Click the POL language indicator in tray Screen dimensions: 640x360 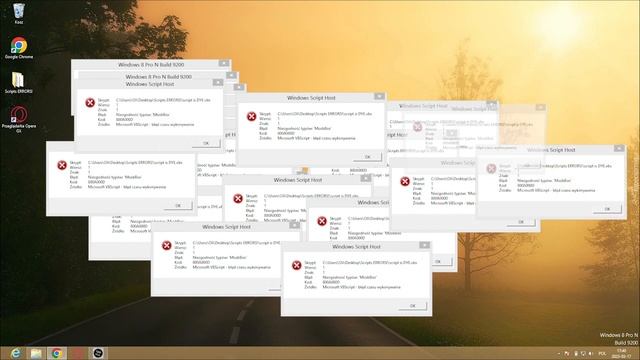click(x=602, y=353)
